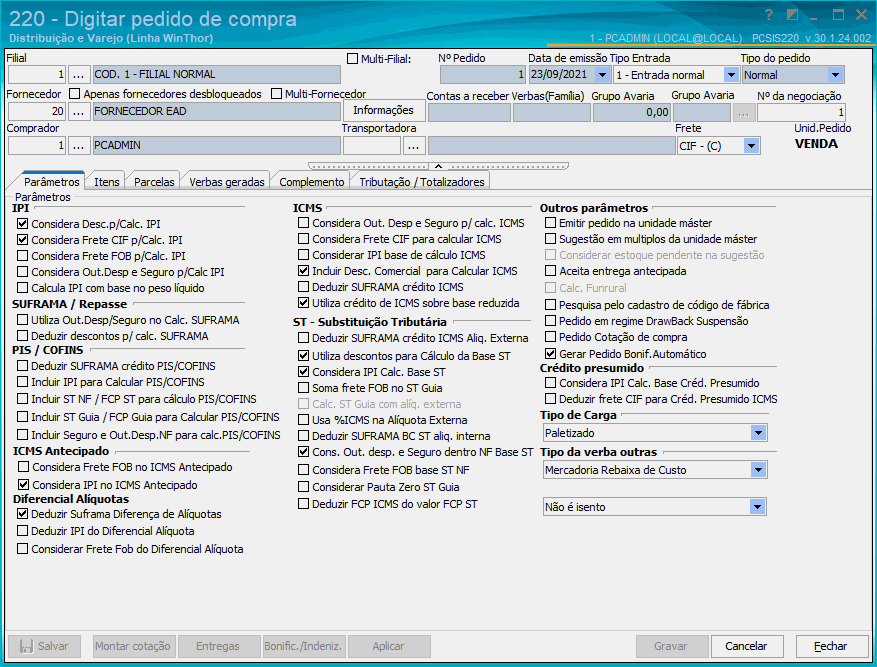The height and width of the screenshot is (667, 877).
Task: Enable Incluir IPI para Calcular PIS/COFINS
Action: [x=22, y=382]
